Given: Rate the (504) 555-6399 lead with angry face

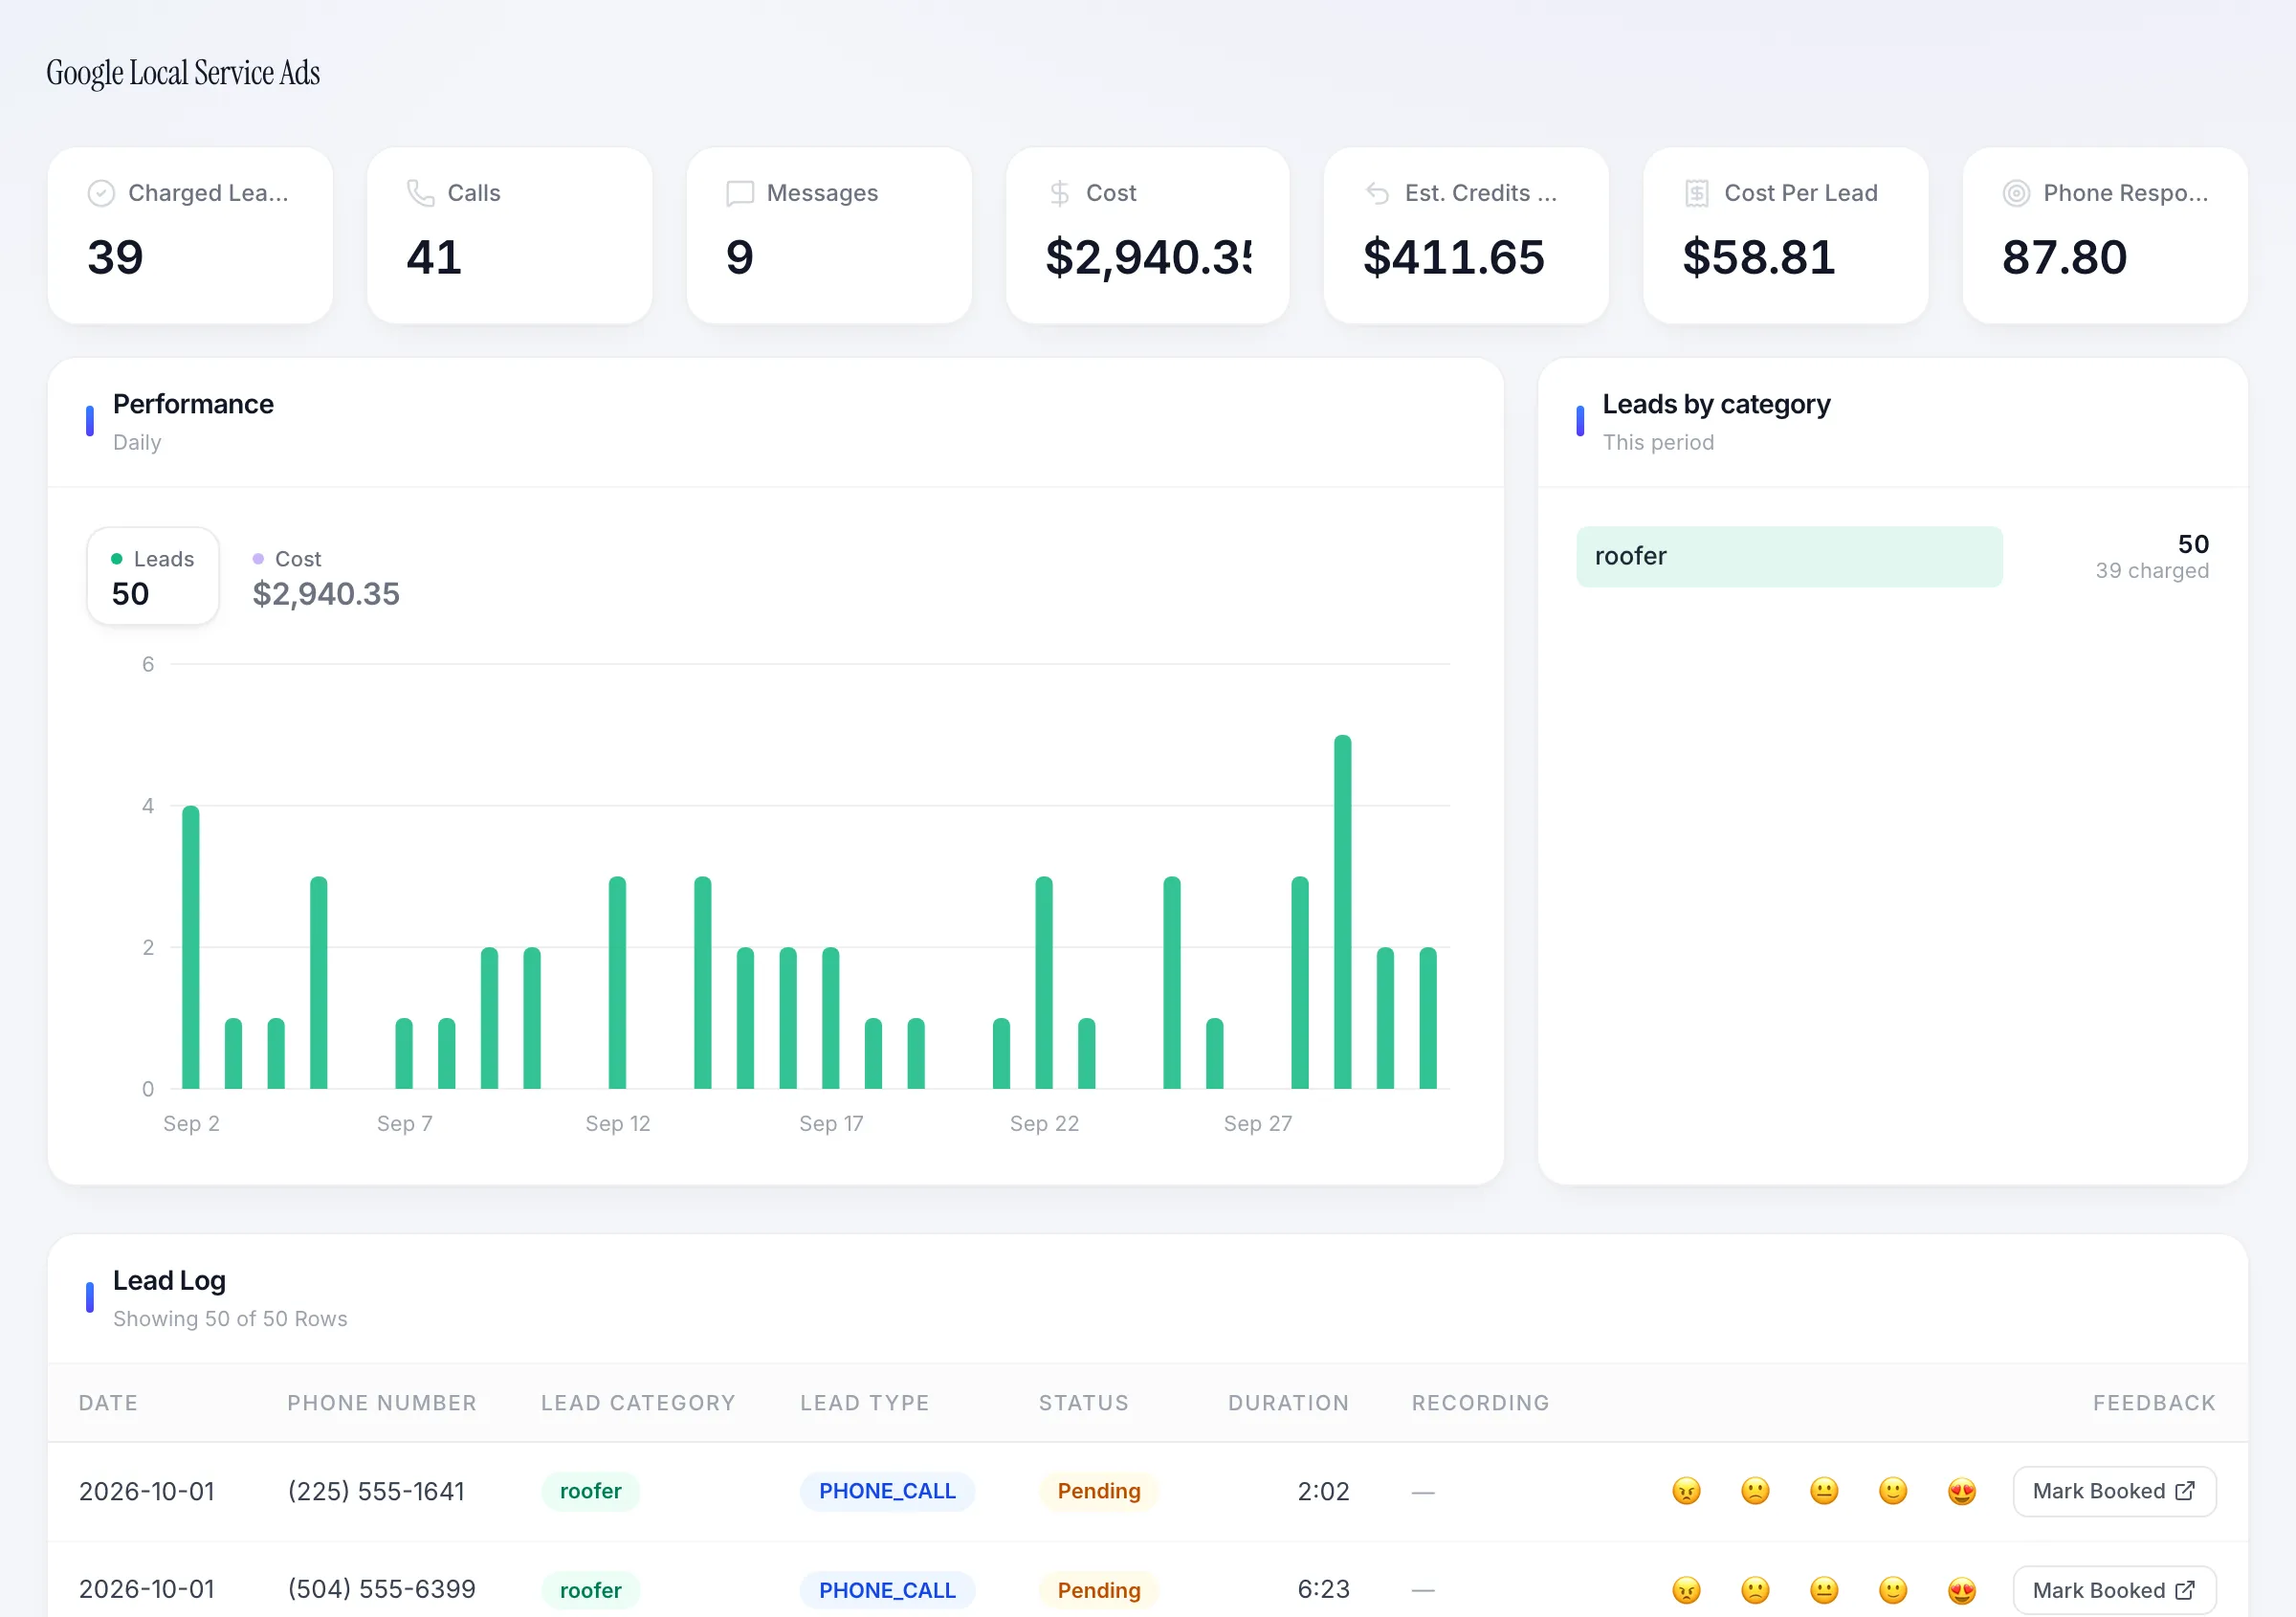Looking at the screenshot, I should click(x=1686, y=1590).
